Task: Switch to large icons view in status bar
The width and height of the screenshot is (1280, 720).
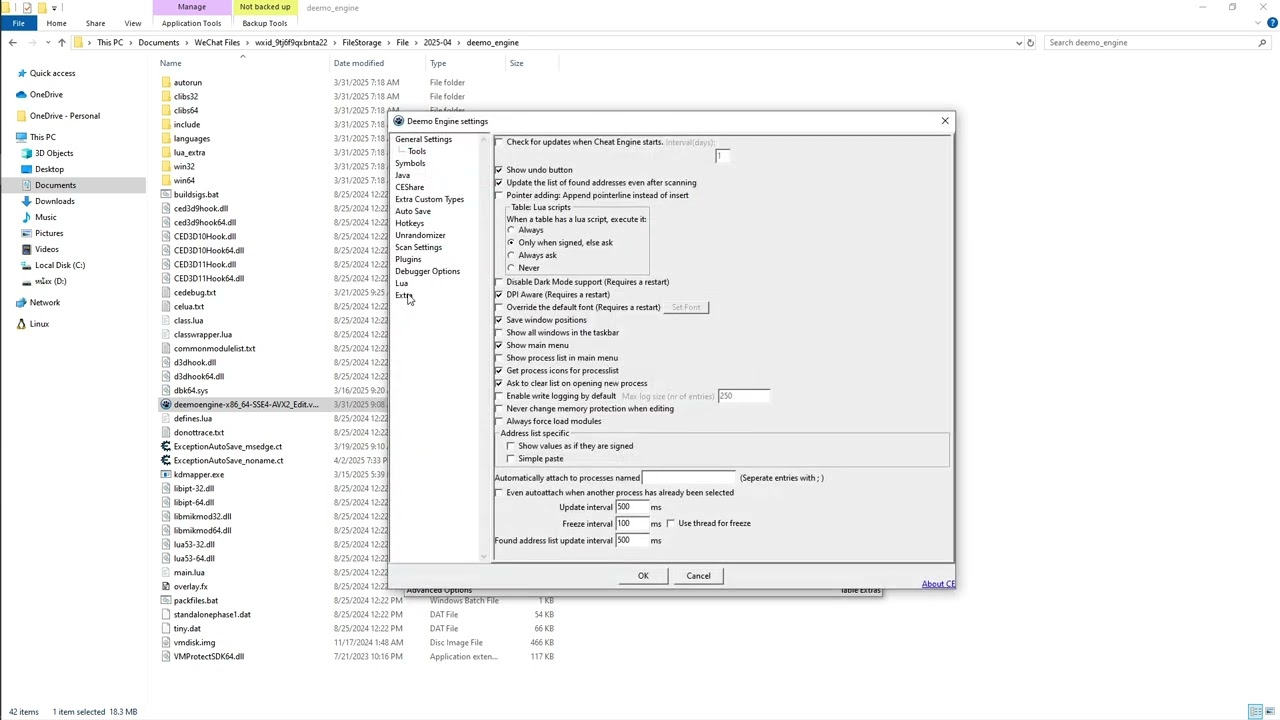Action: click(1269, 711)
